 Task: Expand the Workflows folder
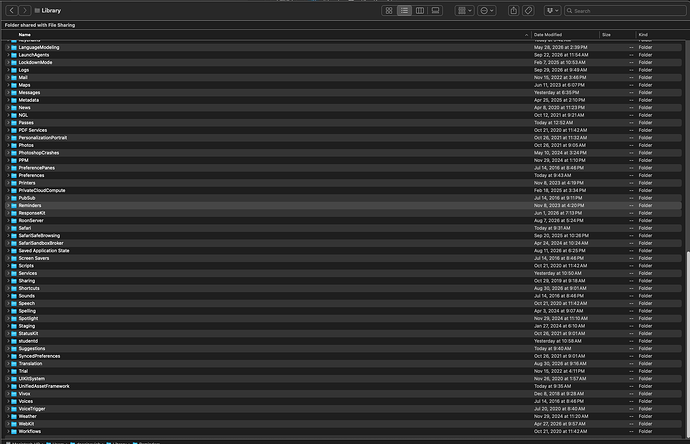tap(8, 431)
